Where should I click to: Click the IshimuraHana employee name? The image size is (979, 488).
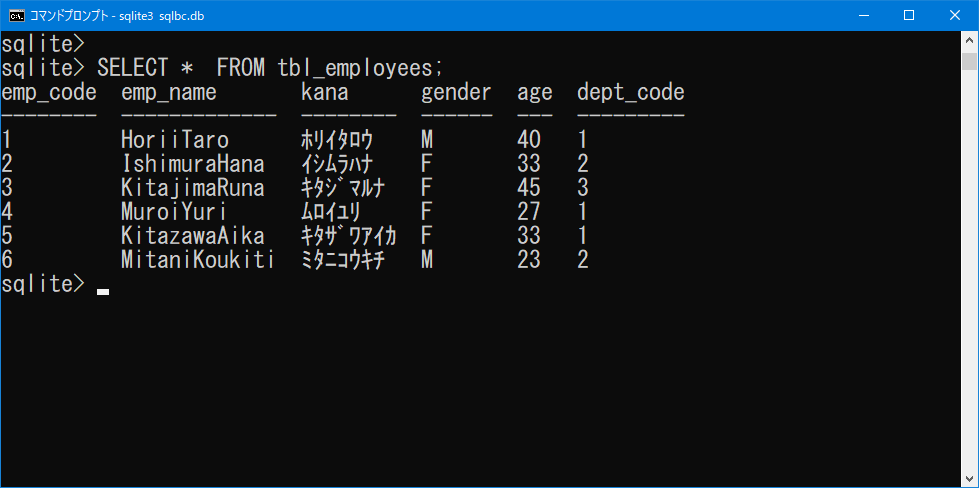click(x=193, y=164)
